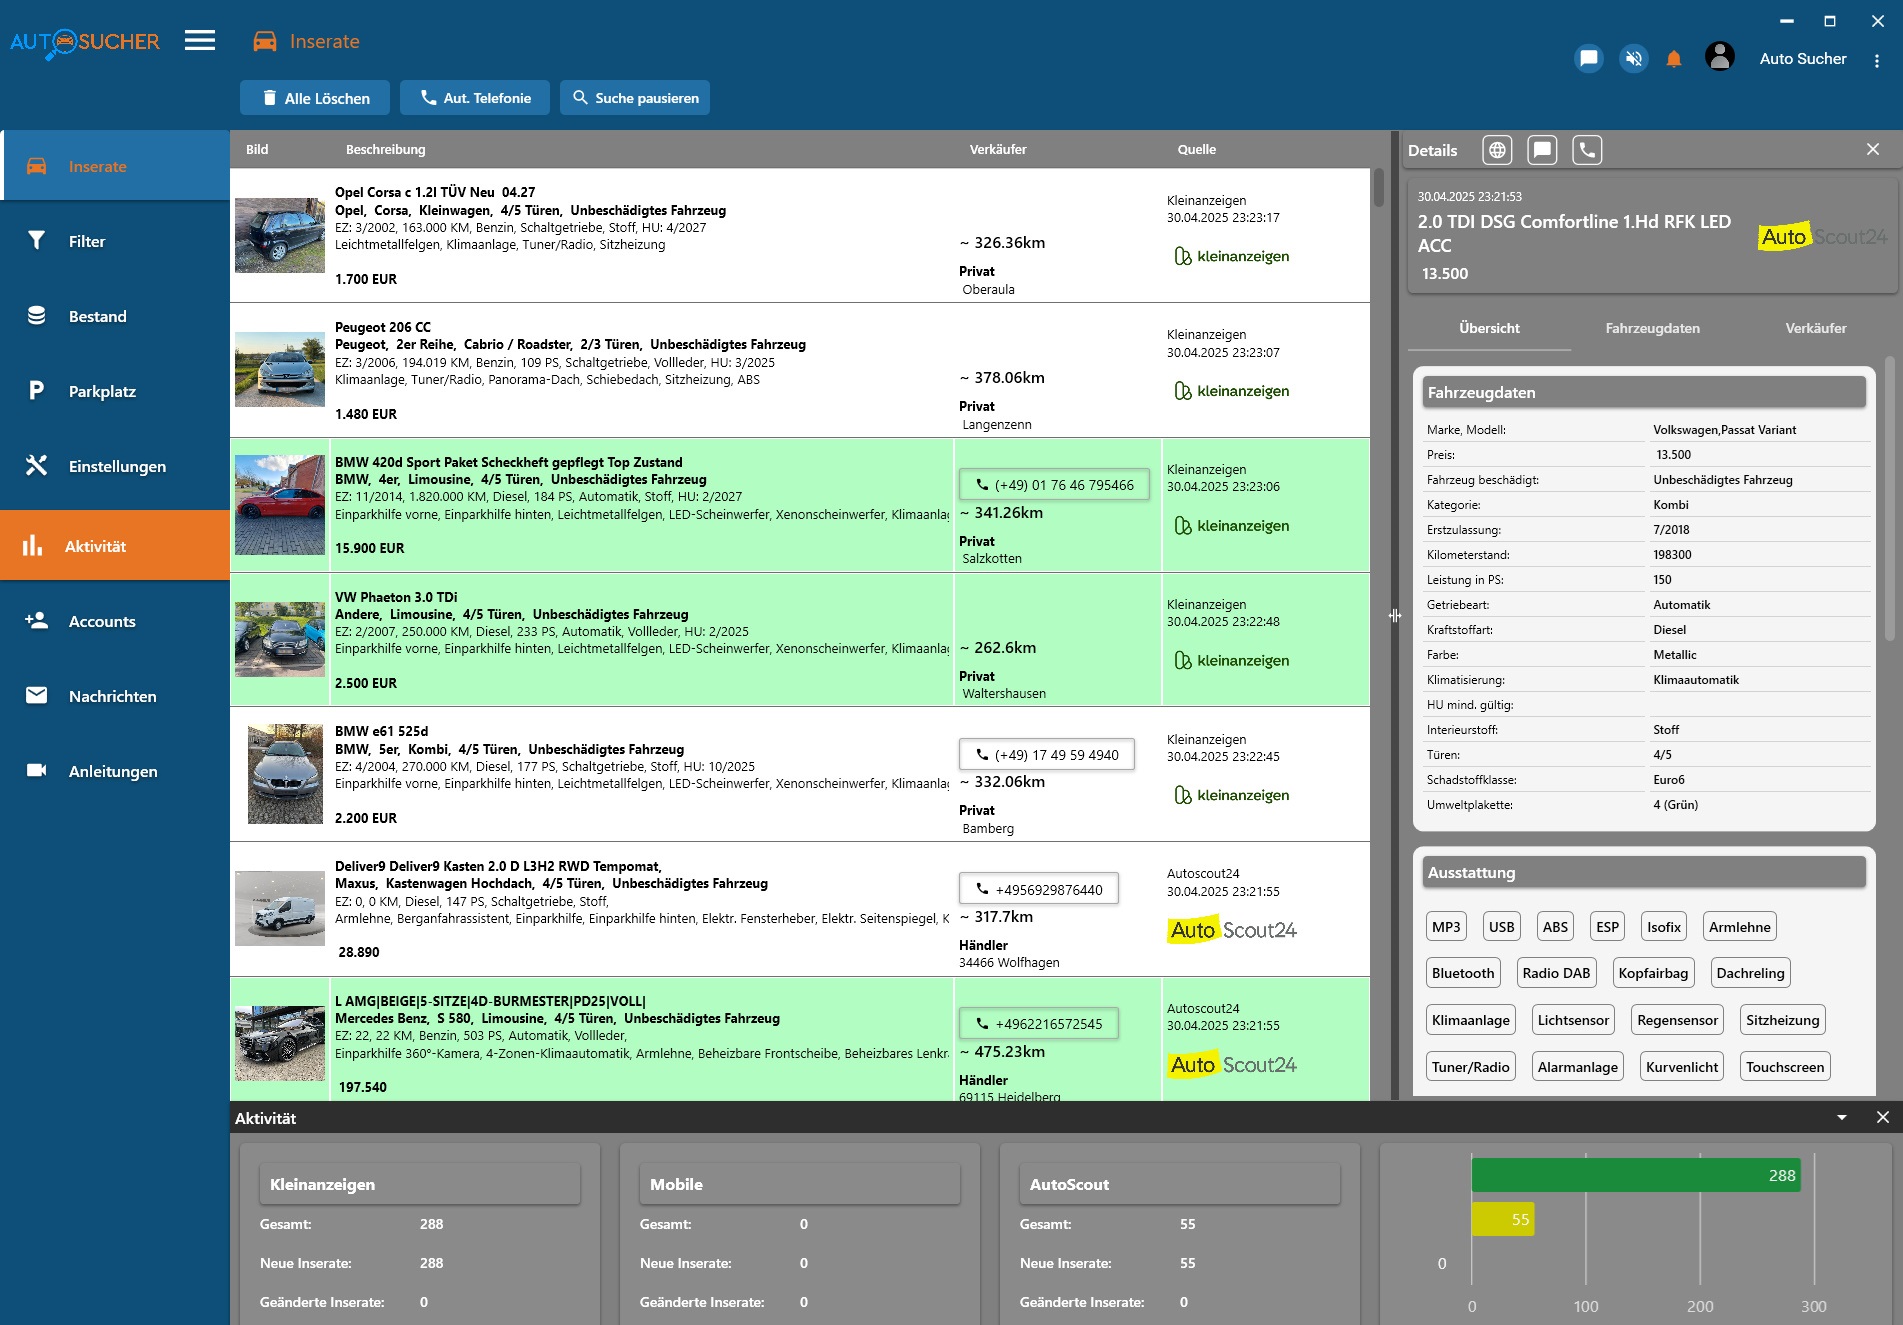Click kleinanzeigen logo in VW Phaeton row
This screenshot has height=1325, width=1903.
(1232, 661)
